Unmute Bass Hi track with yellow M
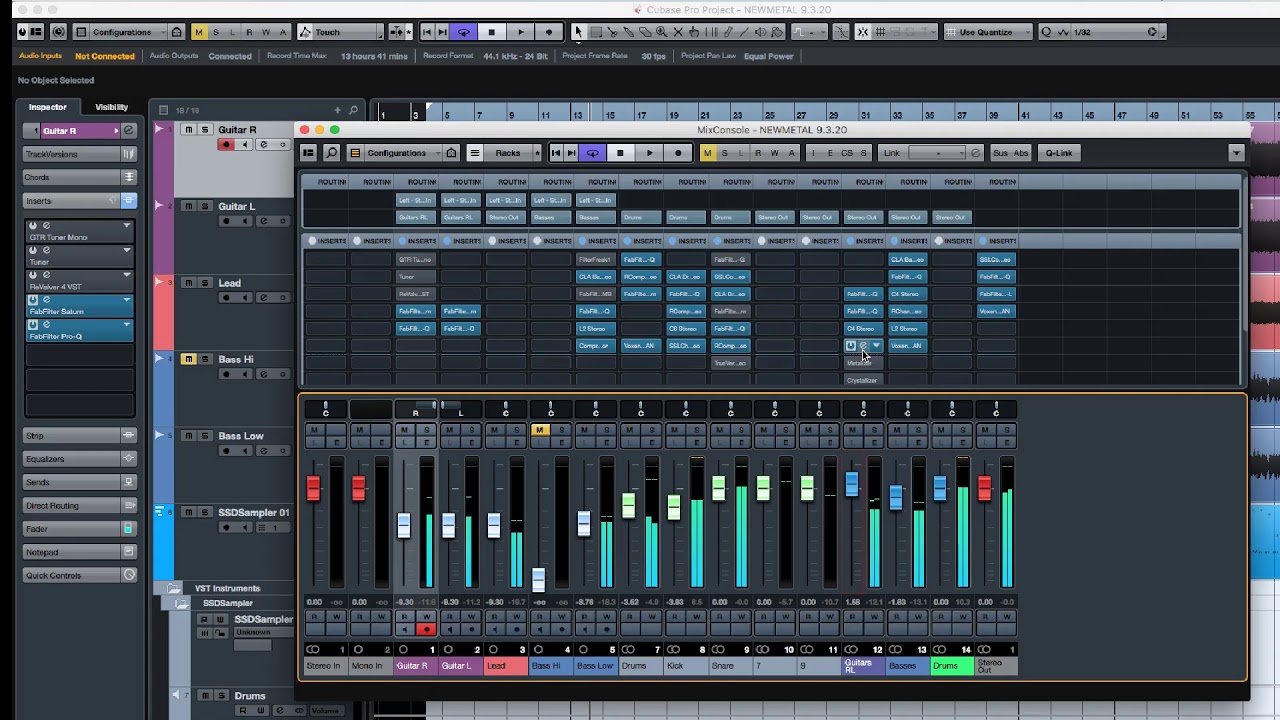The width and height of the screenshot is (1280, 720). pyautogui.click(x=189, y=359)
